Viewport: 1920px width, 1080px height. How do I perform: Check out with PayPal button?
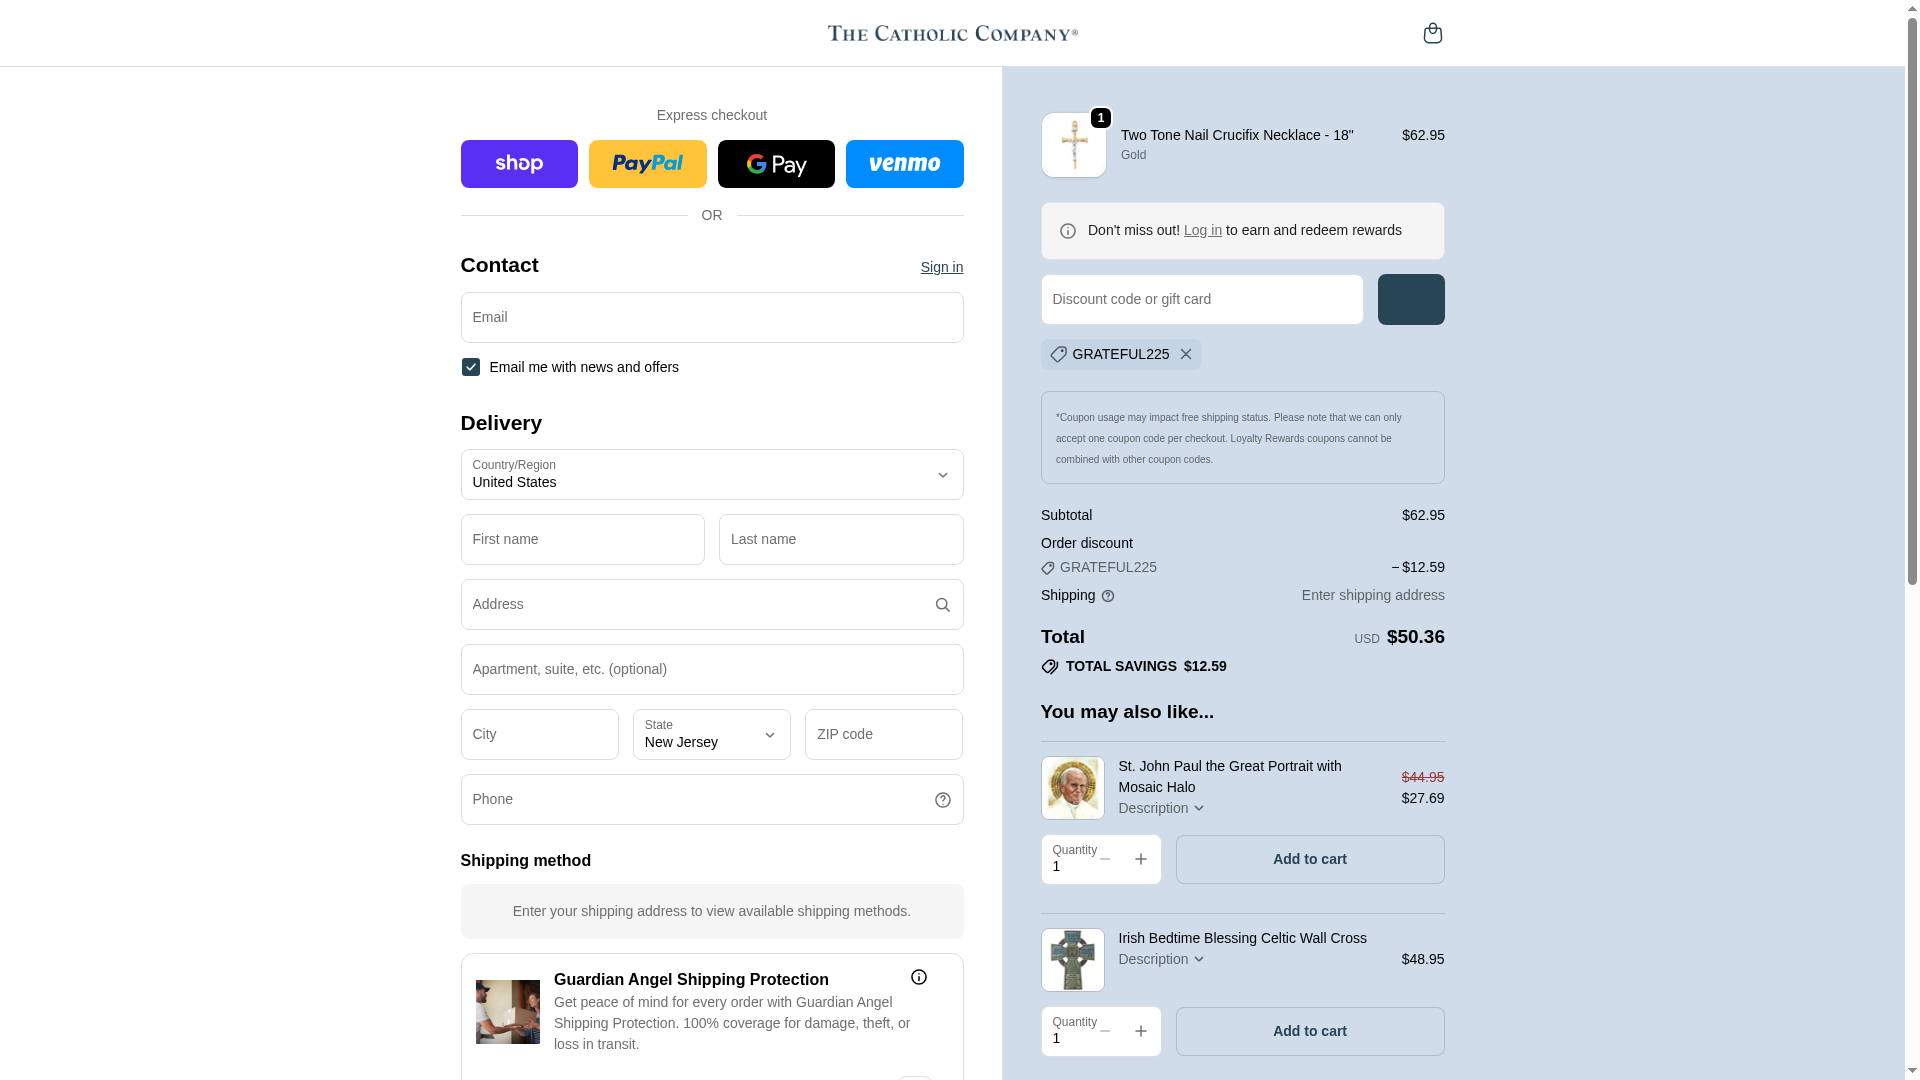tap(647, 164)
